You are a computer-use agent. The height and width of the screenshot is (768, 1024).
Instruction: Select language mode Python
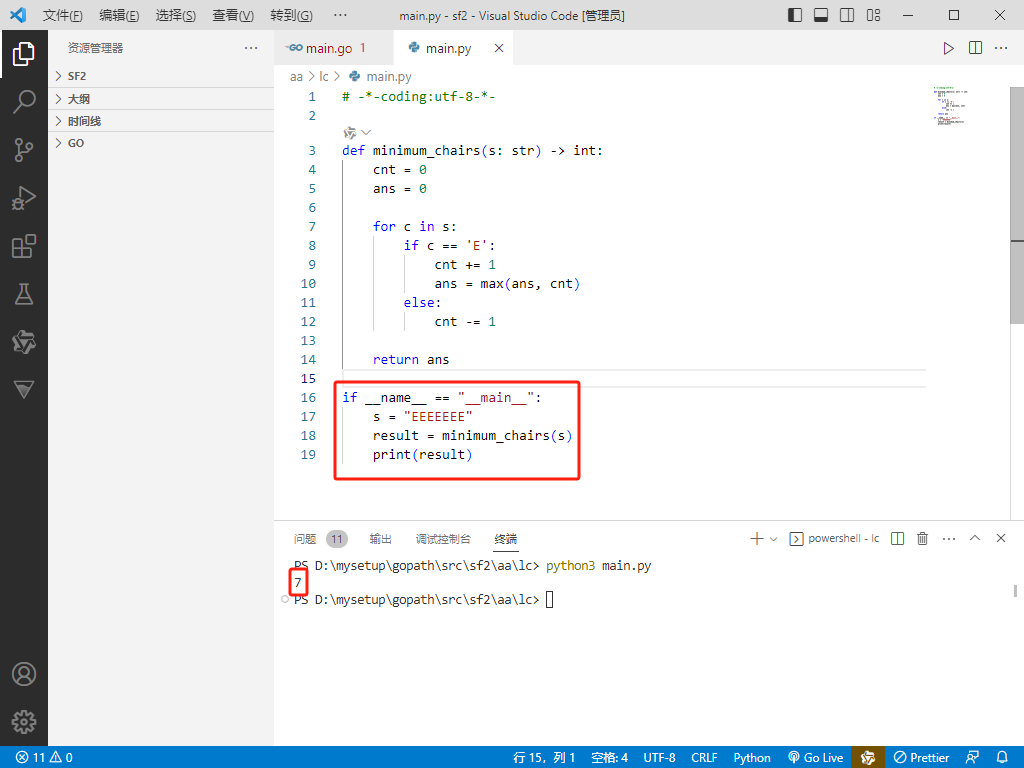pyautogui.click(x=752, y=758)
